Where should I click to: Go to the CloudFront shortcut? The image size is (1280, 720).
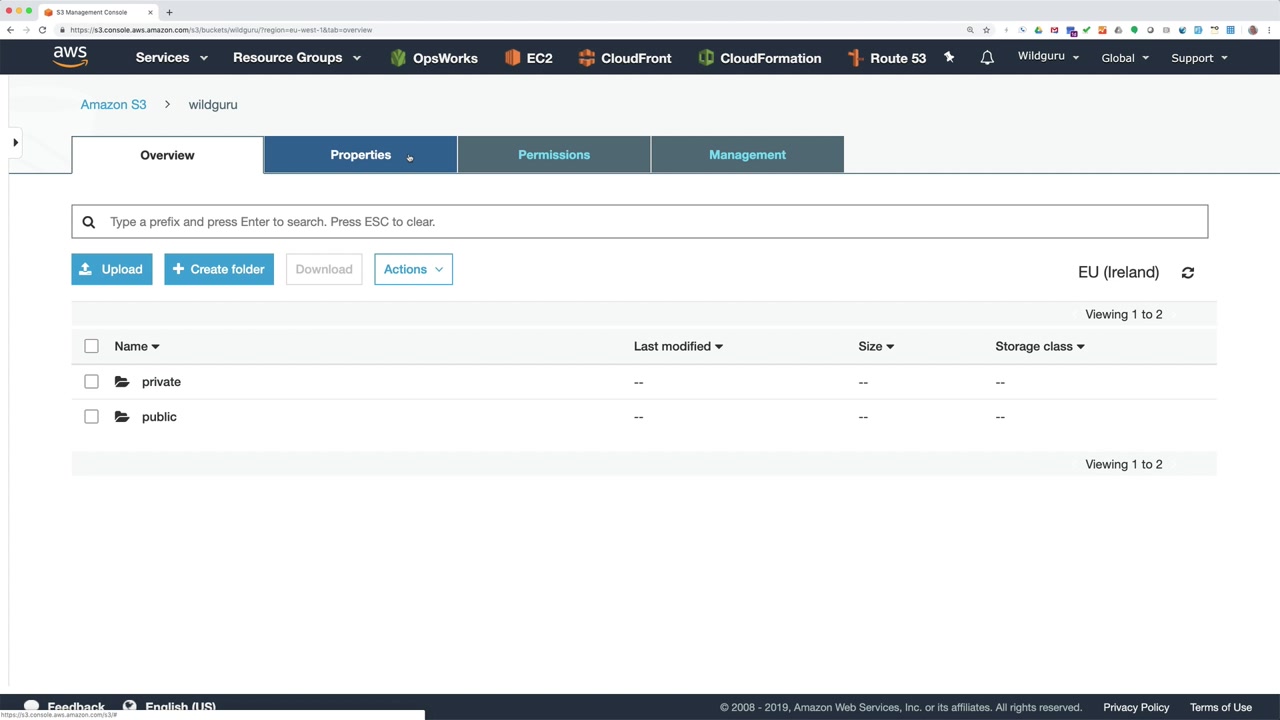[624, 58]
